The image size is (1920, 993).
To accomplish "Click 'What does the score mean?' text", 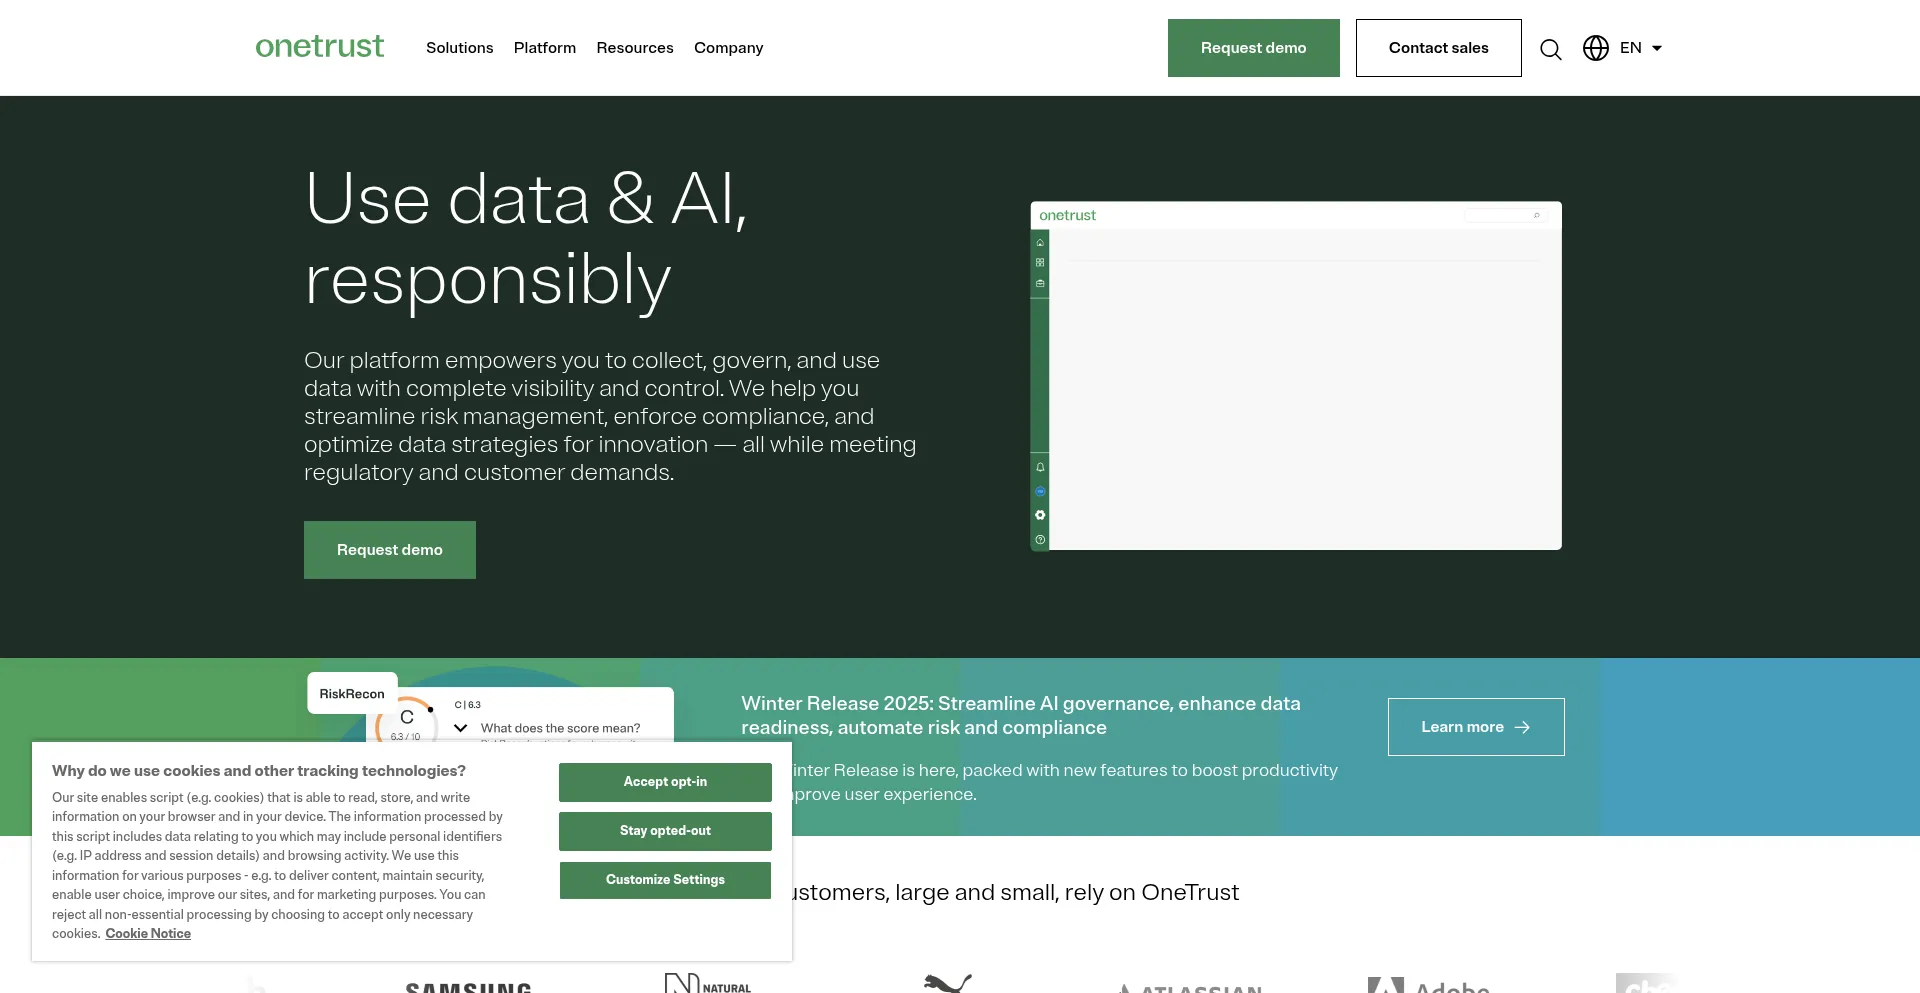I will tap(560, 728).
